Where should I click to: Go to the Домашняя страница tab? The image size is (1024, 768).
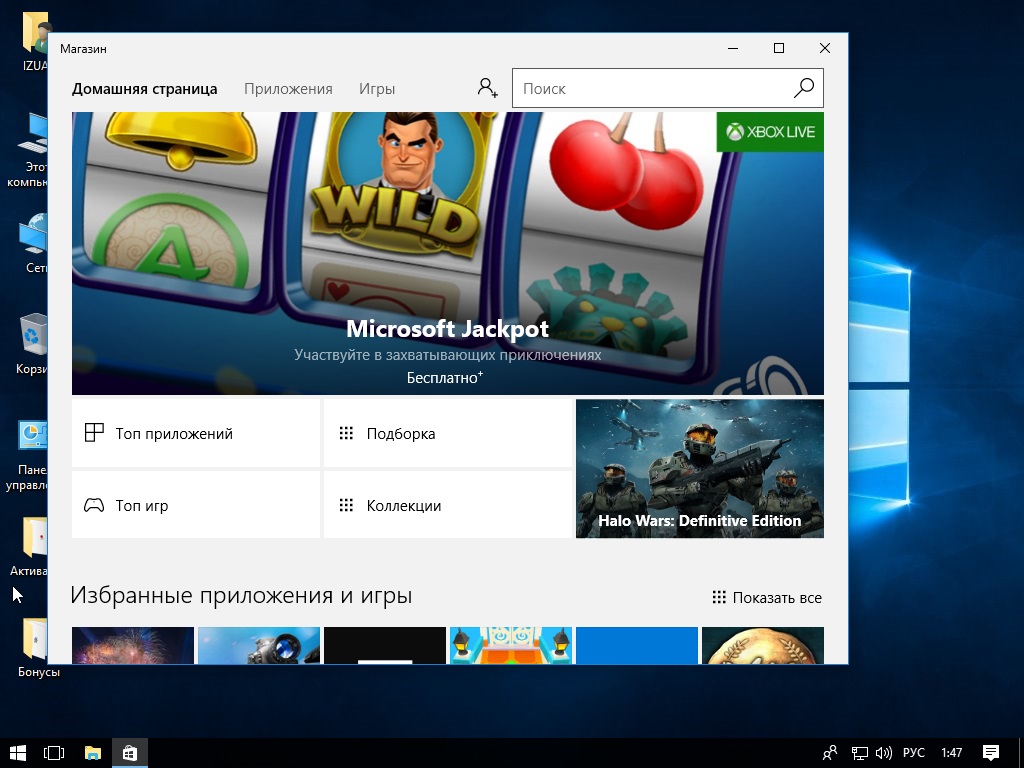[144, 89]
